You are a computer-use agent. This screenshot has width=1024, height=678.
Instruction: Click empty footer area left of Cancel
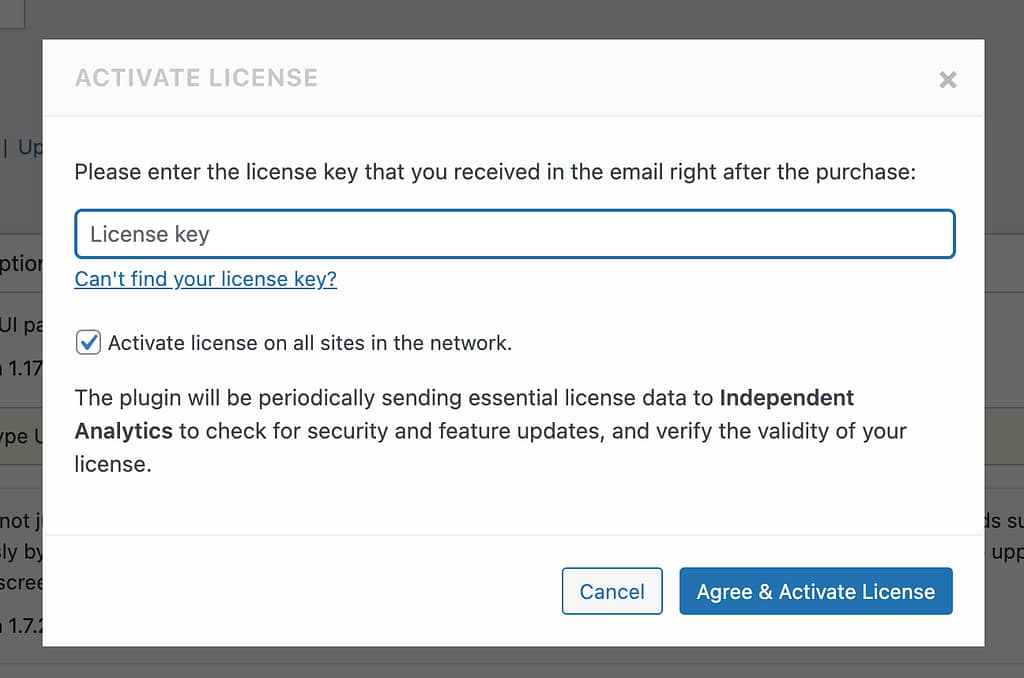click(x=300, y=590)
